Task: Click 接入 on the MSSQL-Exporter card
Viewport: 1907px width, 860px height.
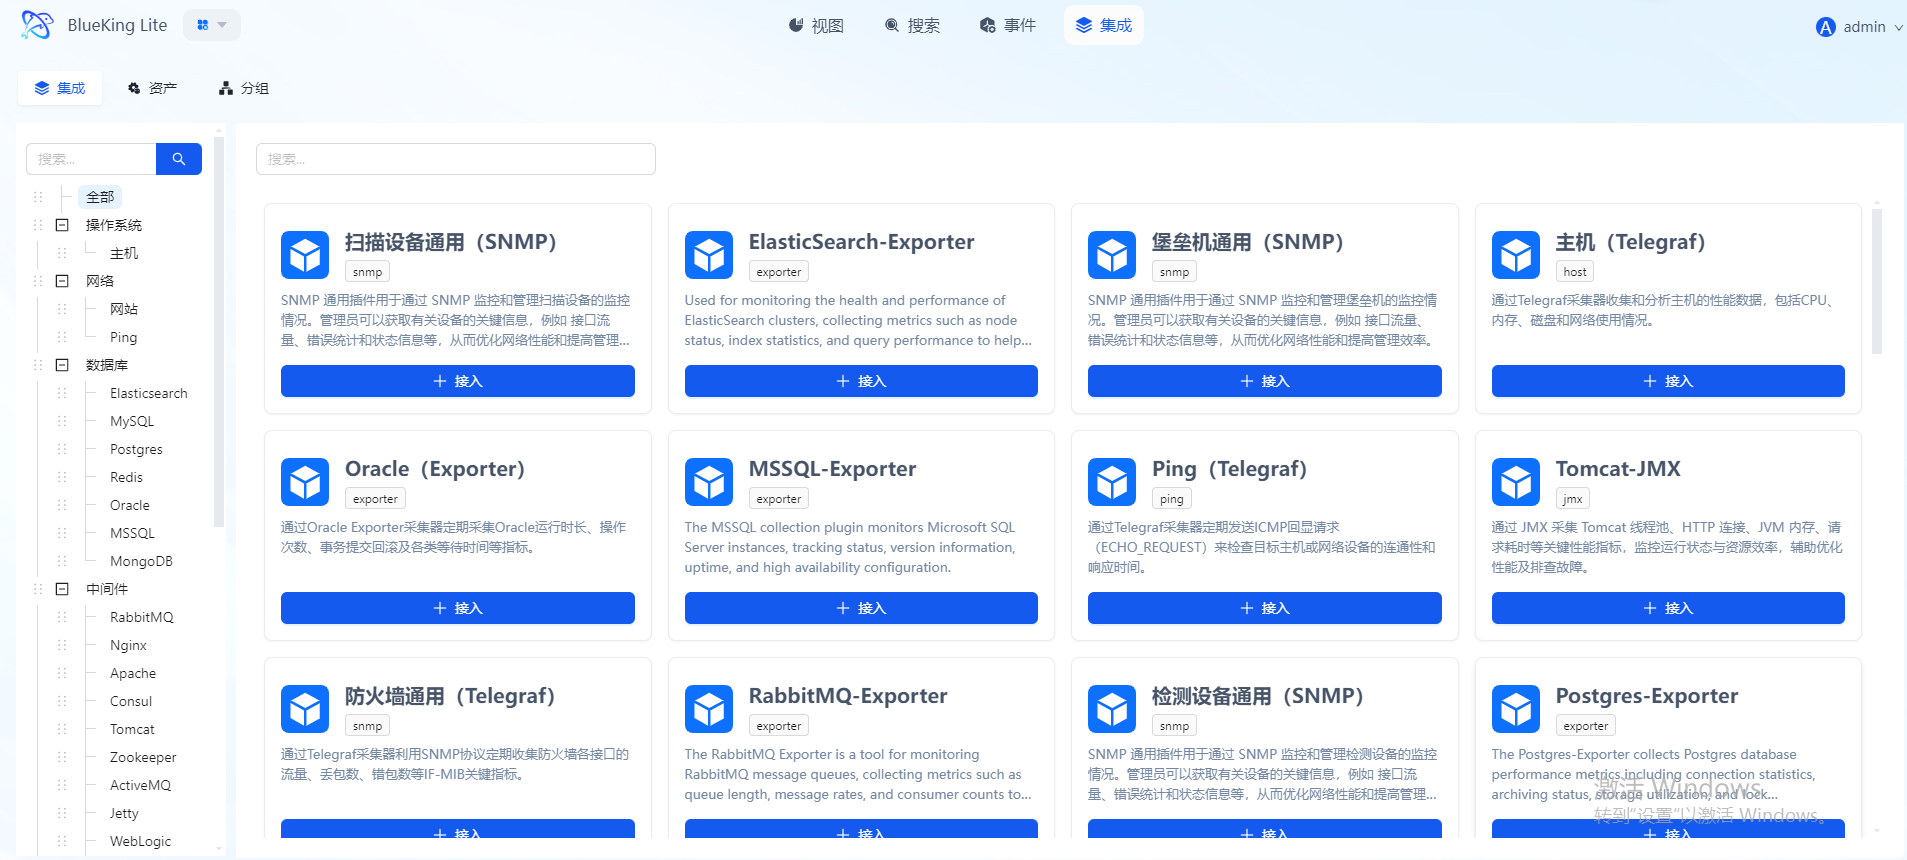Action: [x=861, y=608]
